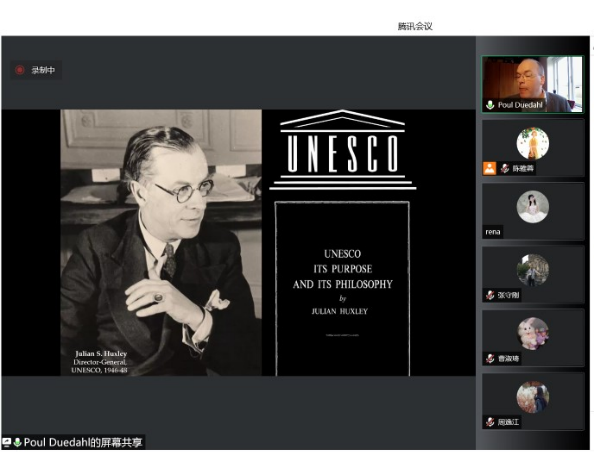Viewport: 594px width, 468px height.
Task: Click the orange host badge icon
Action: pos(489,168)
